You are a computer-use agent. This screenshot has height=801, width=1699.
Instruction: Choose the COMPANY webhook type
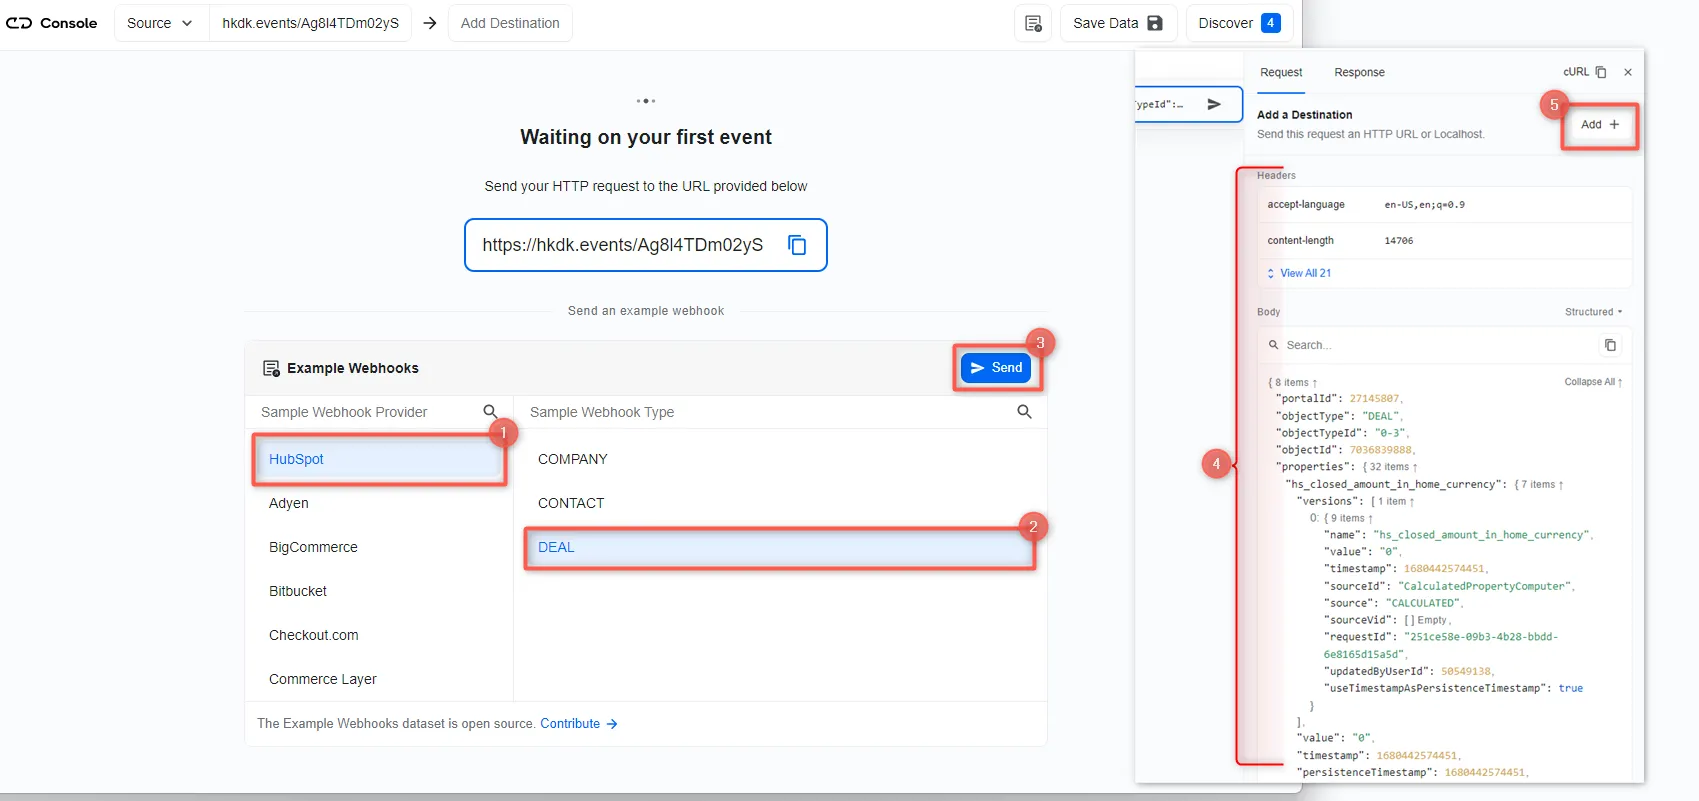(x=780, y=459)
